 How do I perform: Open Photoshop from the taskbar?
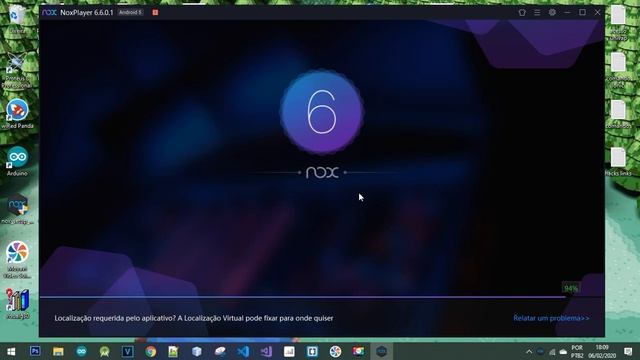35,351
